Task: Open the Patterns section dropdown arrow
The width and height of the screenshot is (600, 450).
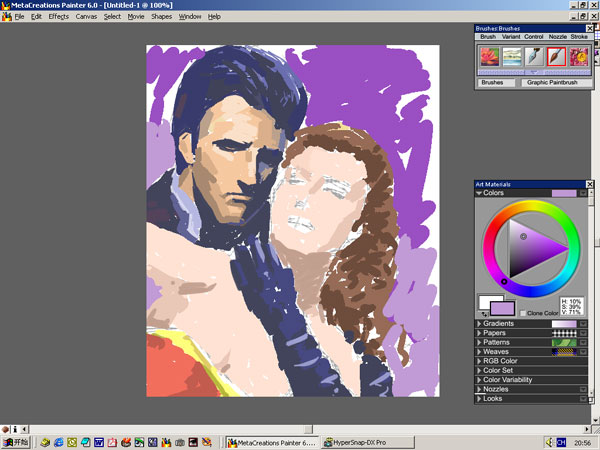Action: coord(583,342)
